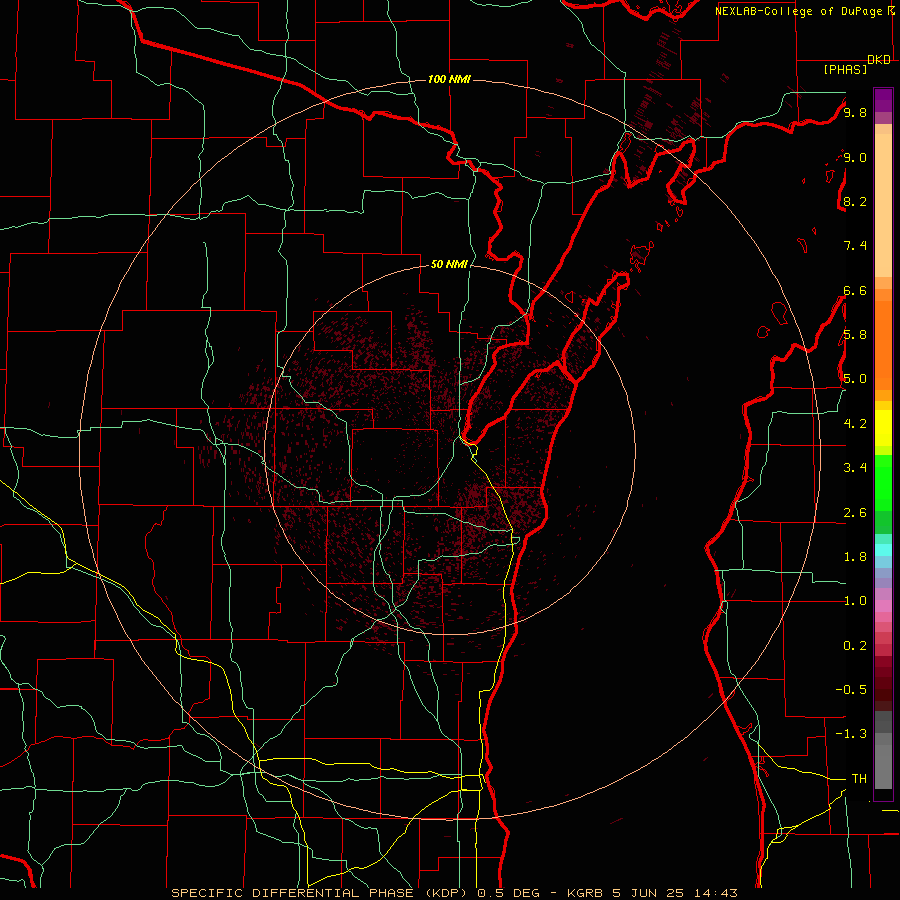Click the 5 JUN 25 14:43 timestamp
This screenshot has width=900, height=900.
coord(675,893)
